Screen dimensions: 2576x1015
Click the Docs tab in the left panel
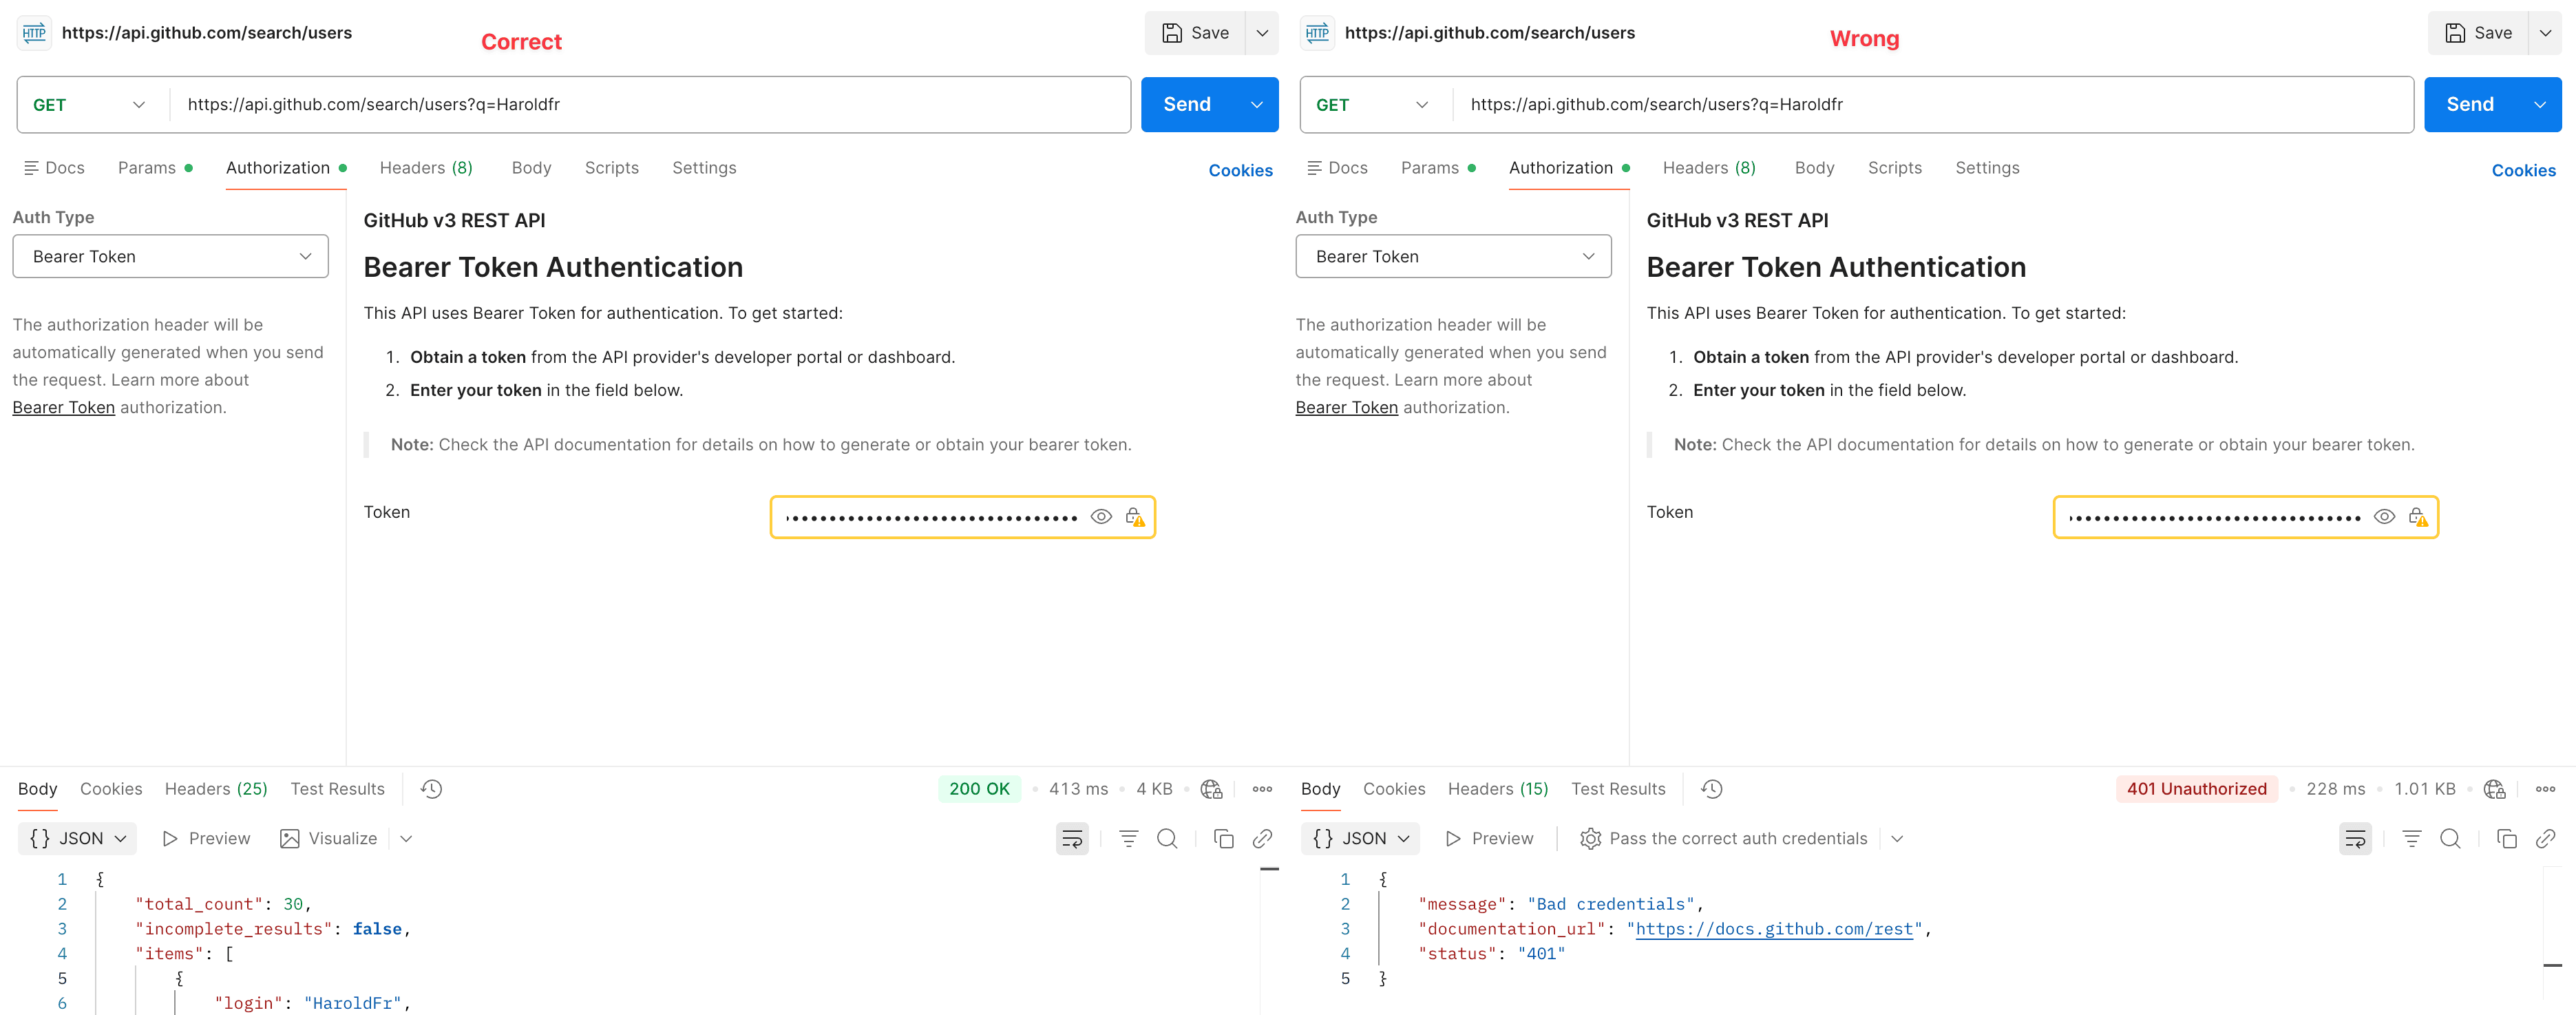(x=54, y=168)
